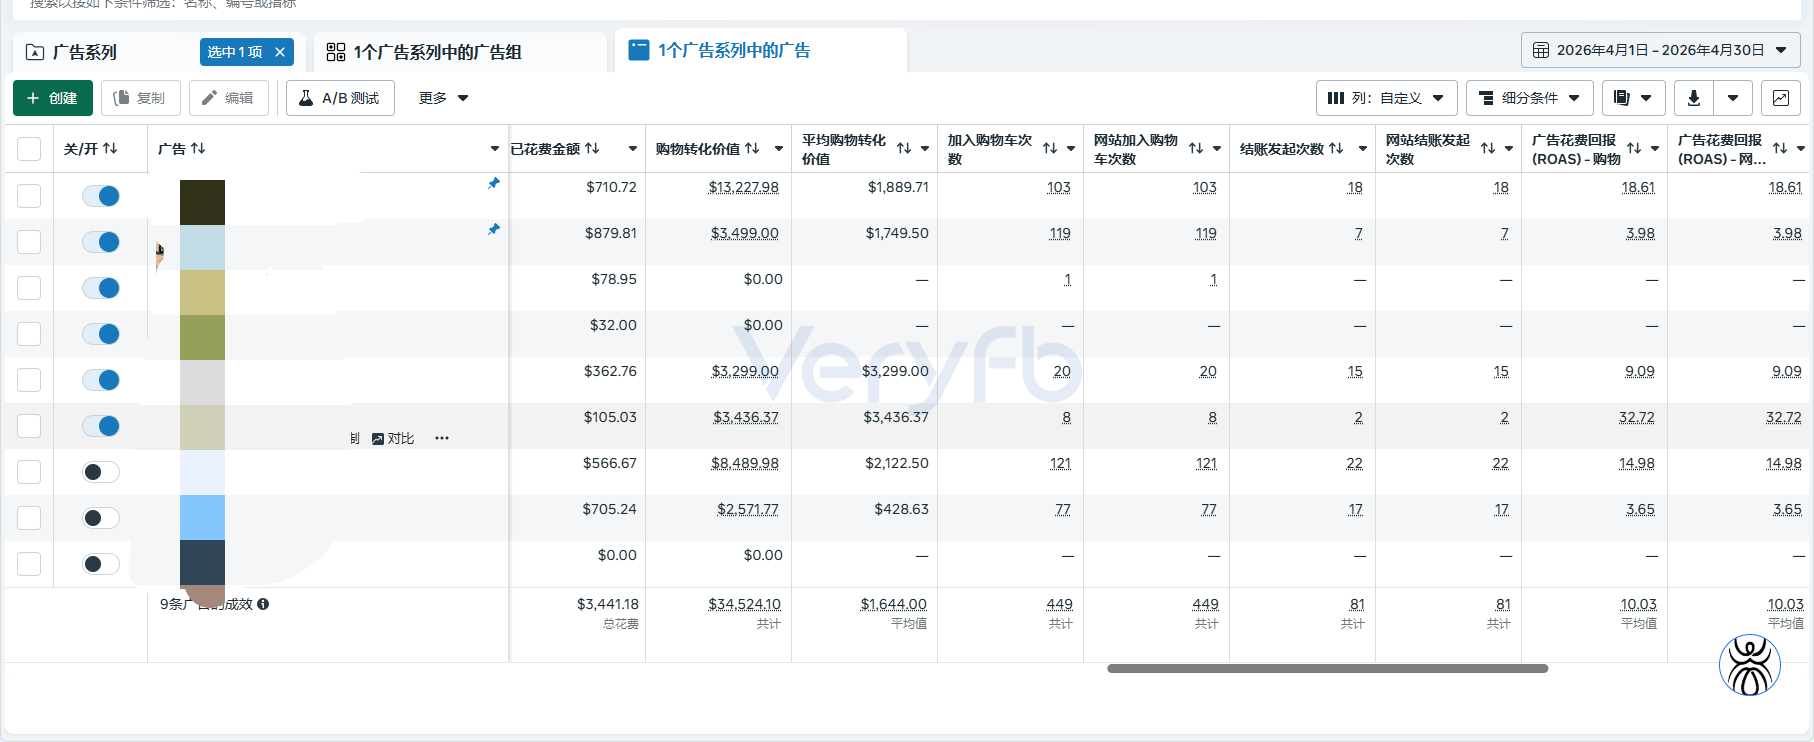Sort by 网站结账发起次数 arrows

click(x=1488, y=148)
